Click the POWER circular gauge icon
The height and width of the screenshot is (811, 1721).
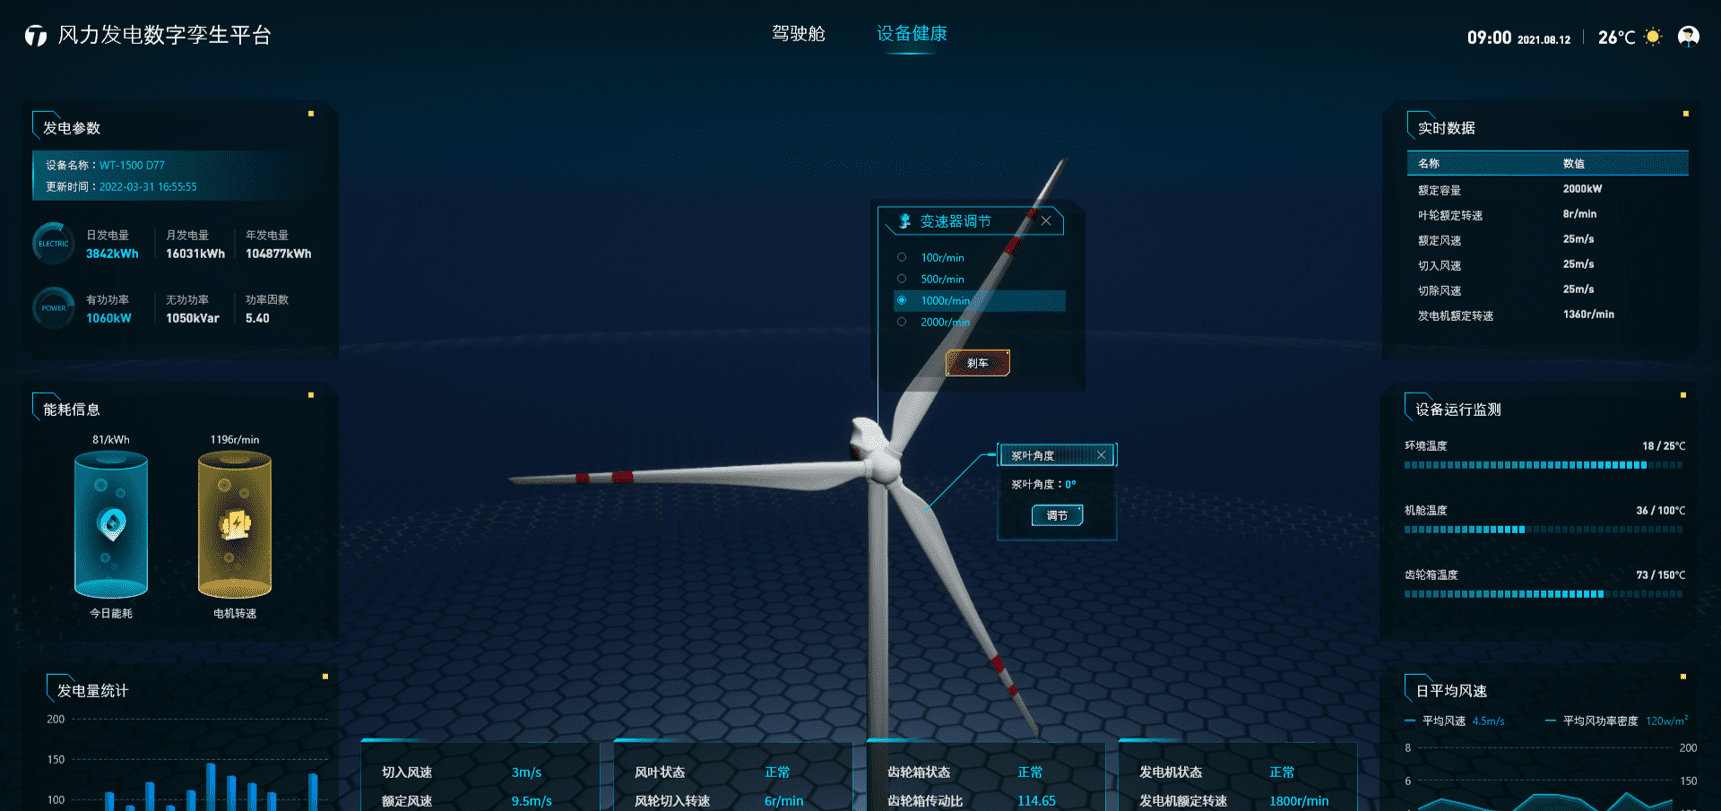point(53,308)
